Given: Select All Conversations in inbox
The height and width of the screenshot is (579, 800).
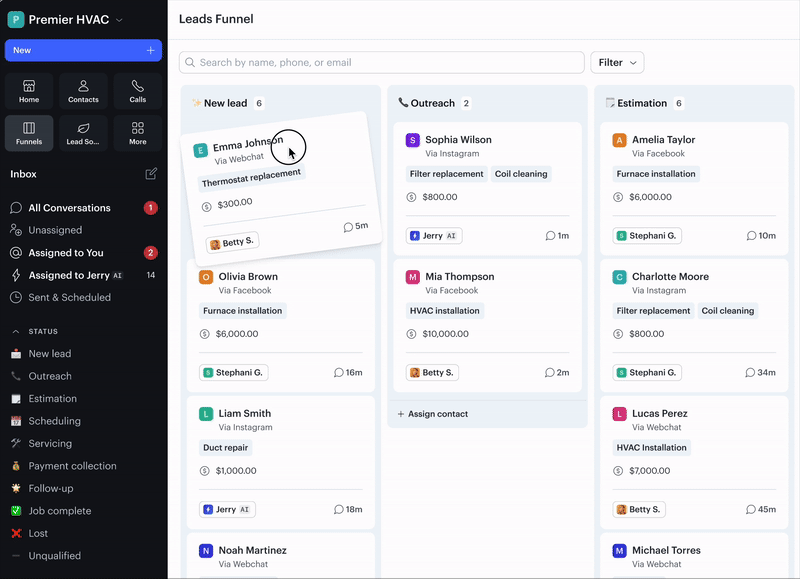Looking at the screenshot, I should click(x=69, y=208).
